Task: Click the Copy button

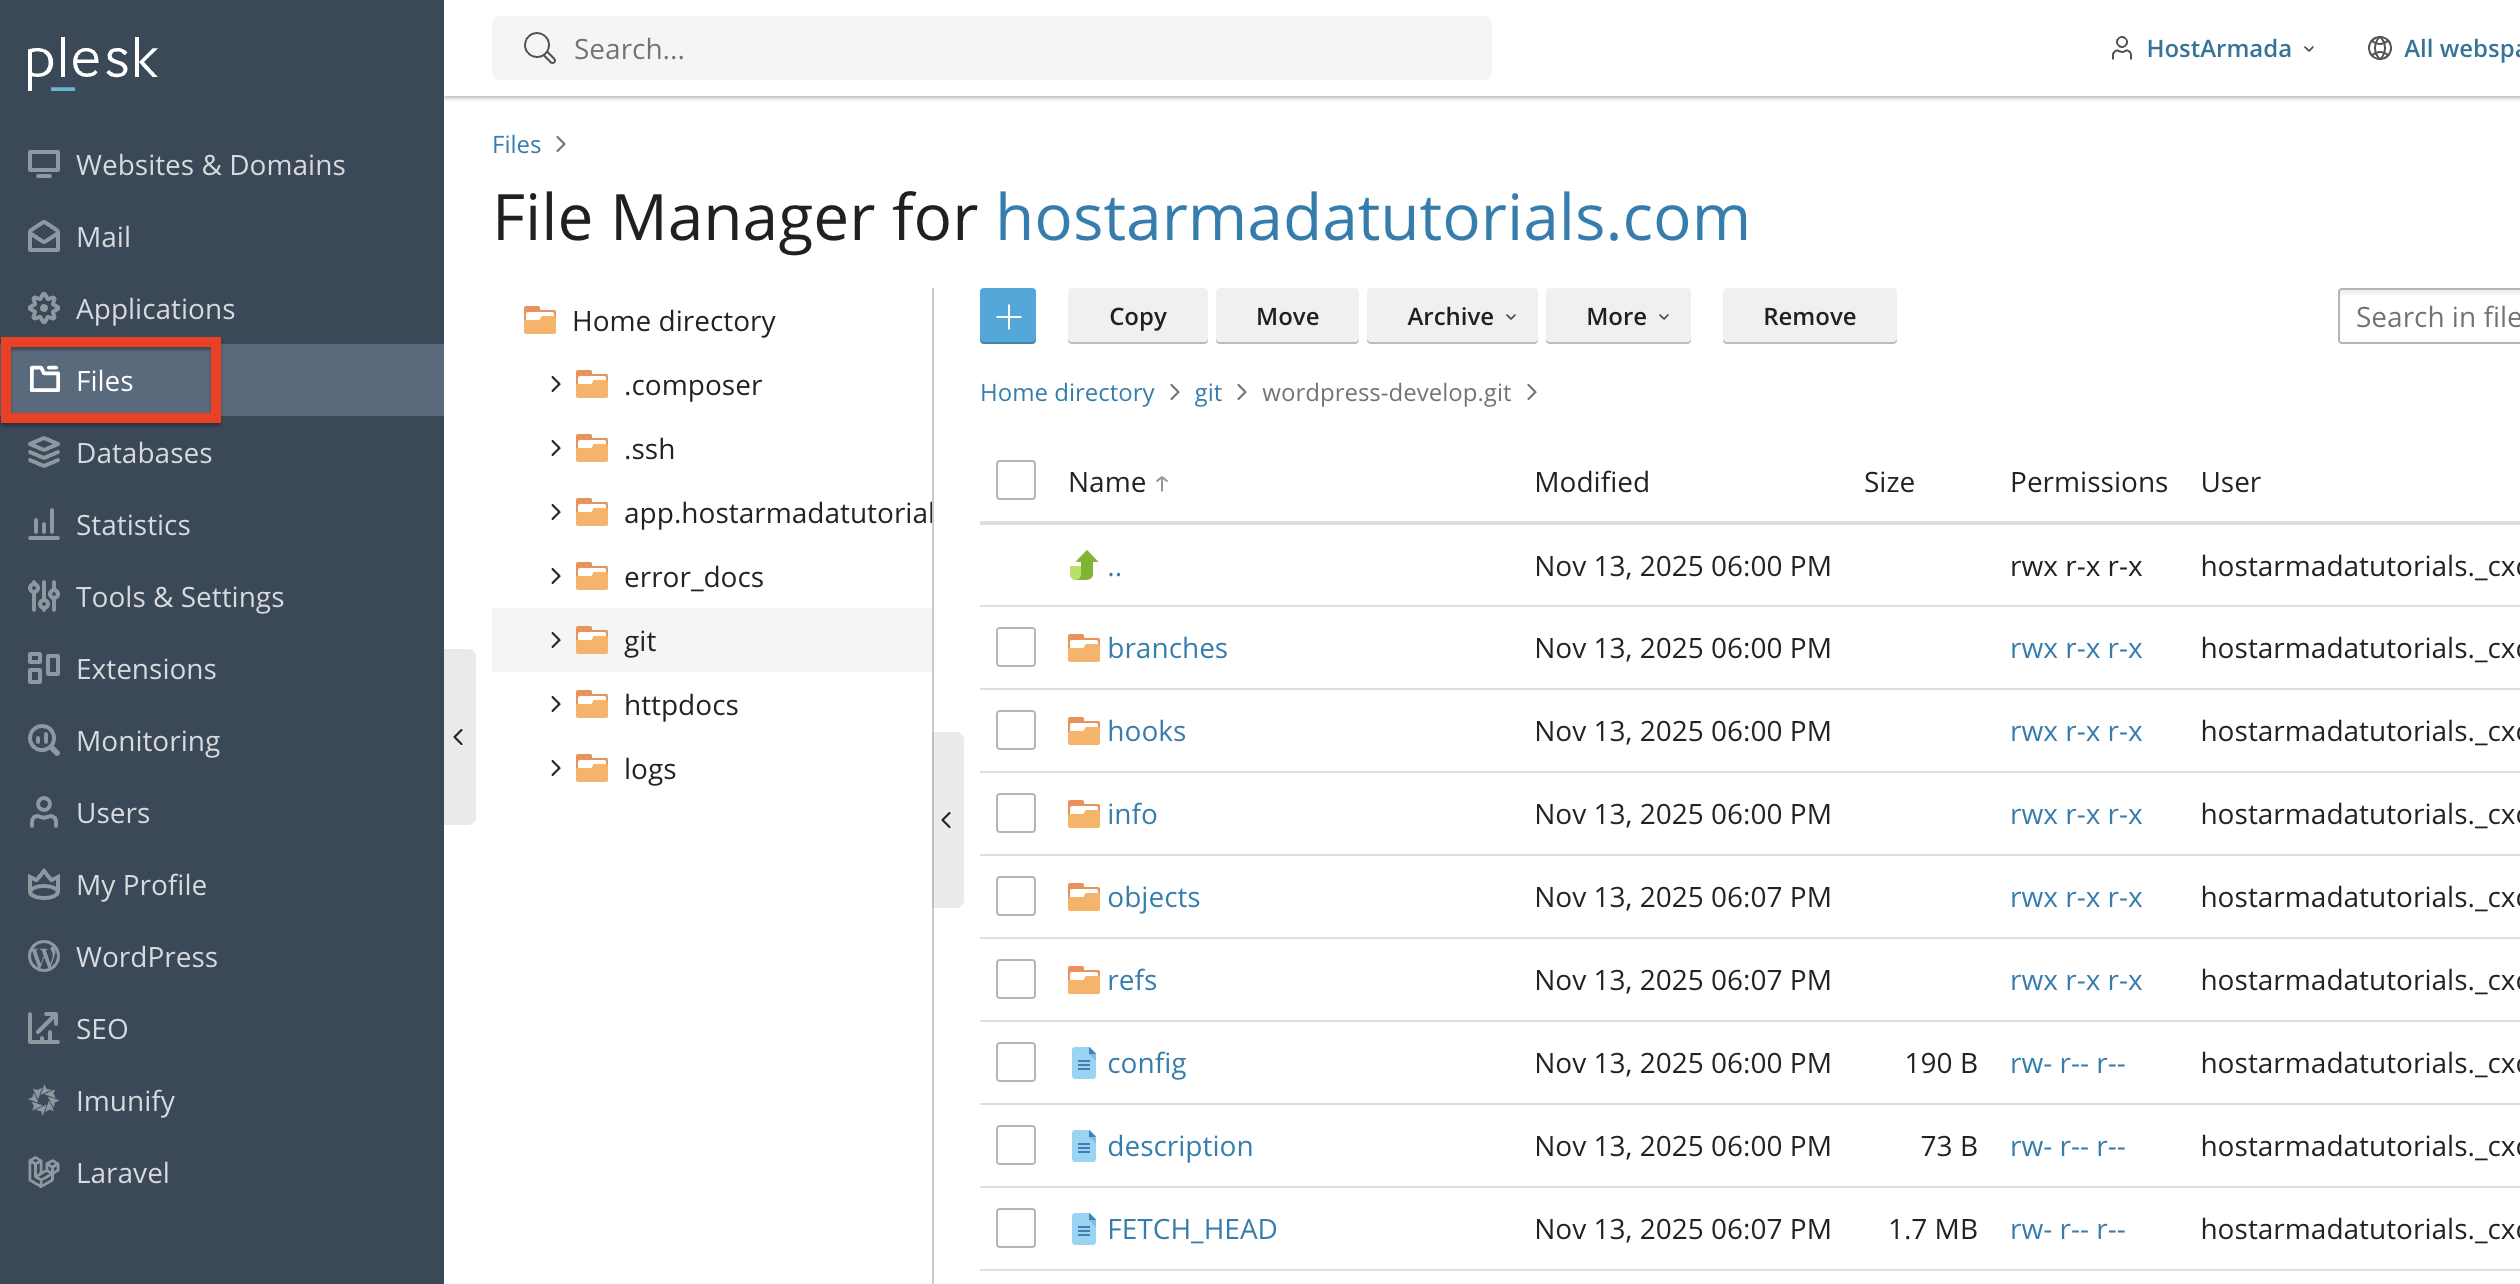Action: [x=1138, y=316]
